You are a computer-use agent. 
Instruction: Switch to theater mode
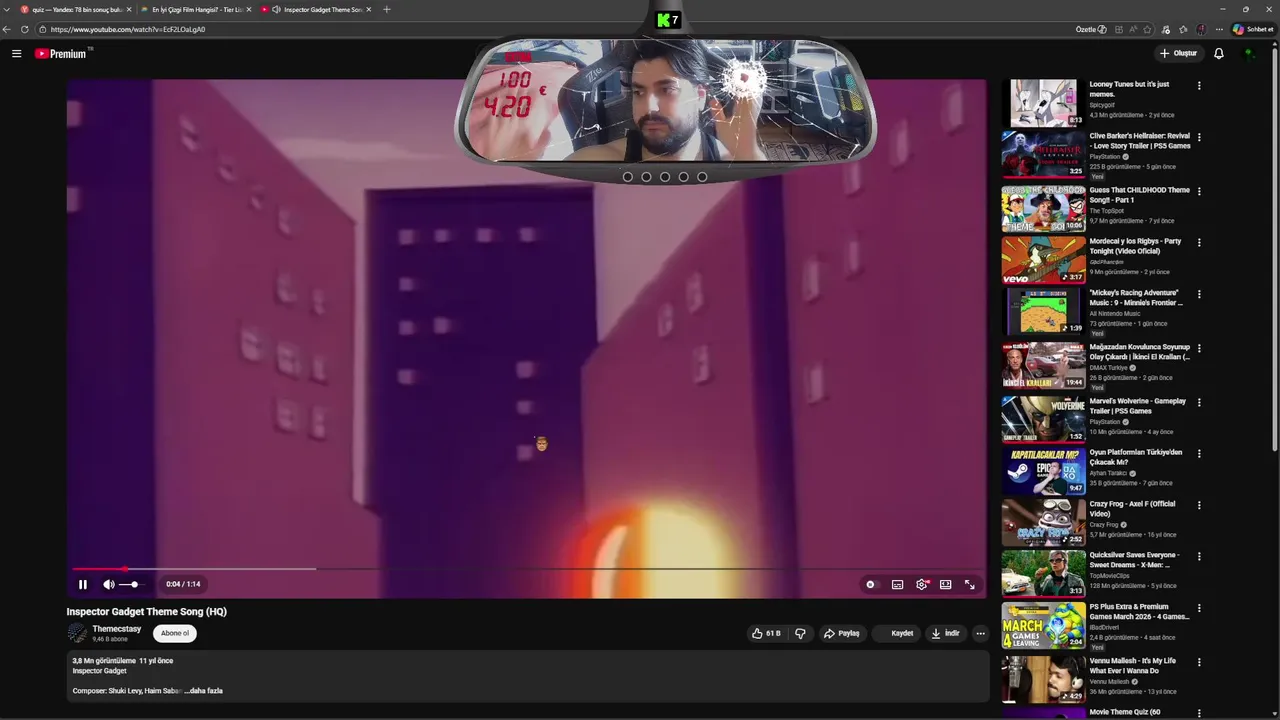coord(945,584)
